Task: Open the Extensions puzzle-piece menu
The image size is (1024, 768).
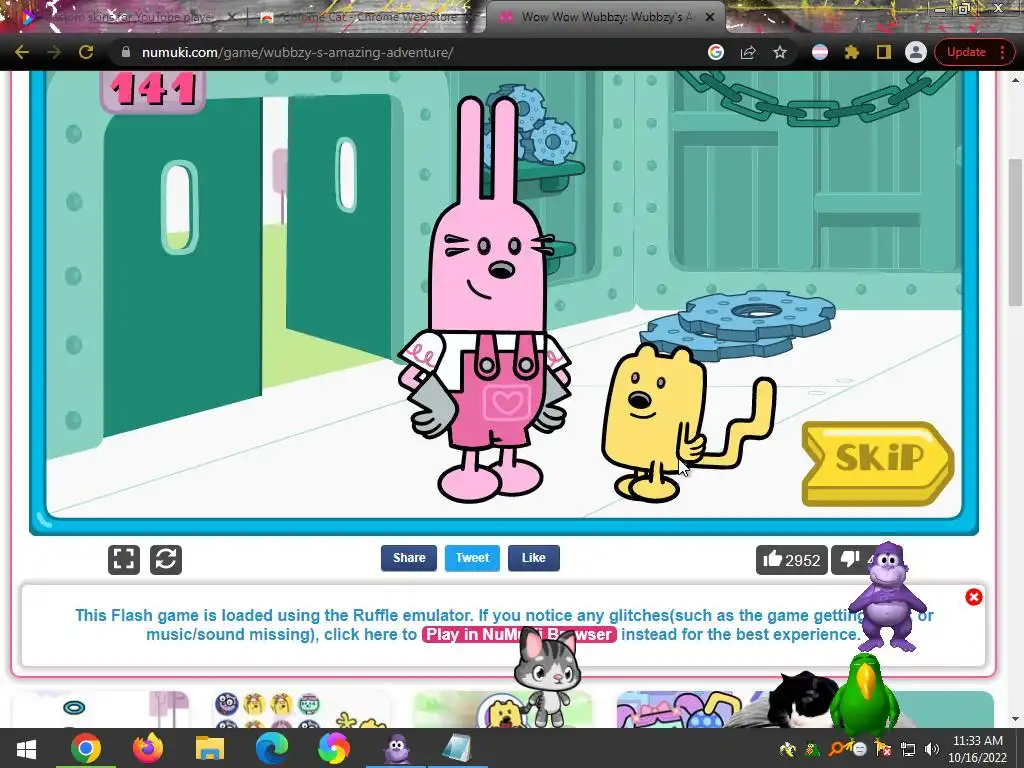Action: coord(852,52)
